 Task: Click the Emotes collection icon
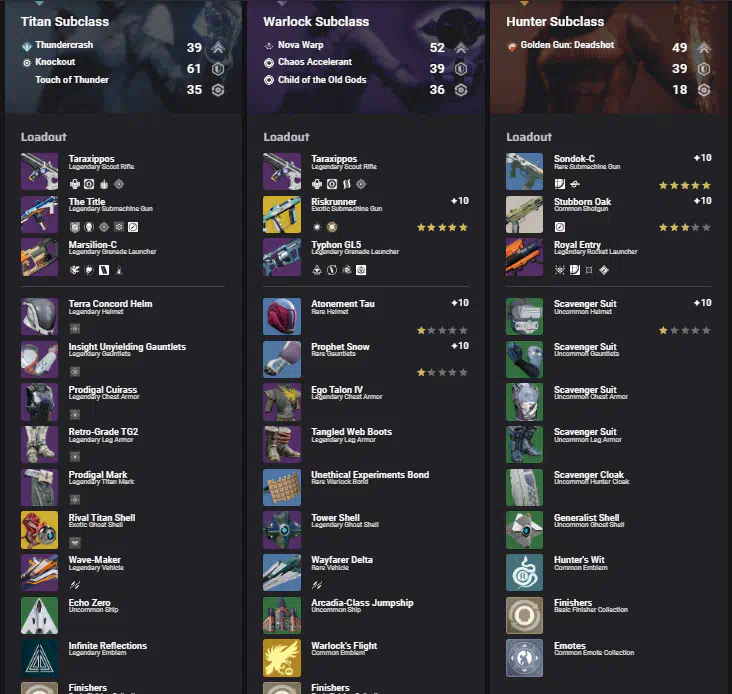tap(524, 658)
